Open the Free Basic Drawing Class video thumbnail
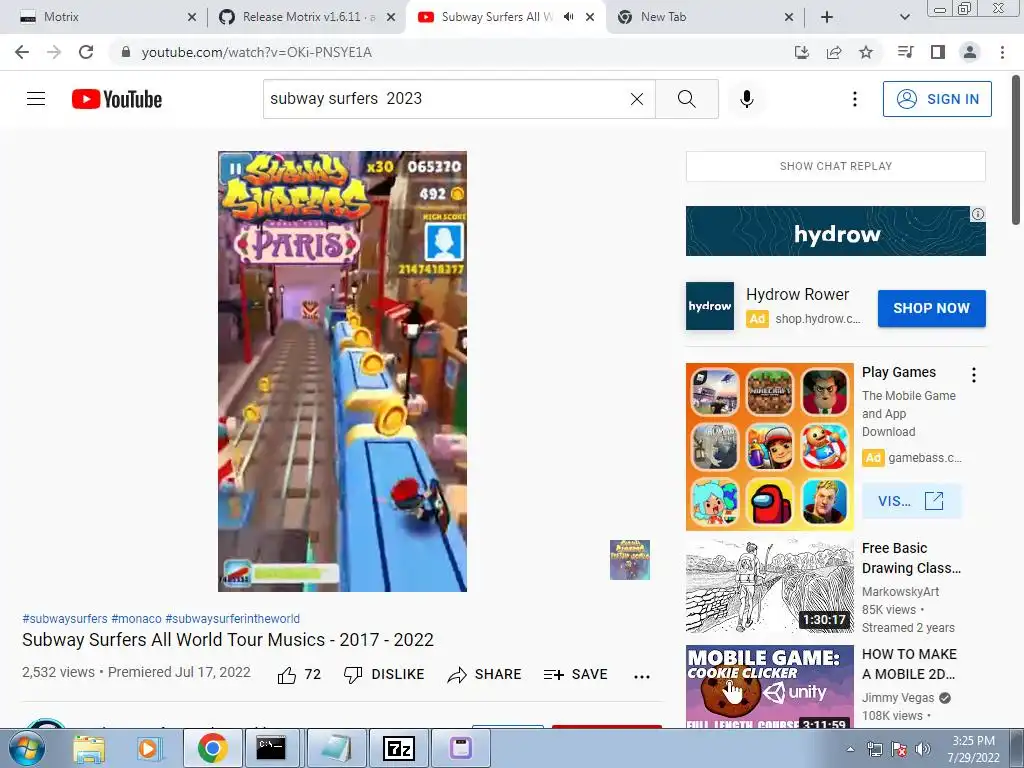The width and height of the screenshot is (1024, 768). [769, 586]
